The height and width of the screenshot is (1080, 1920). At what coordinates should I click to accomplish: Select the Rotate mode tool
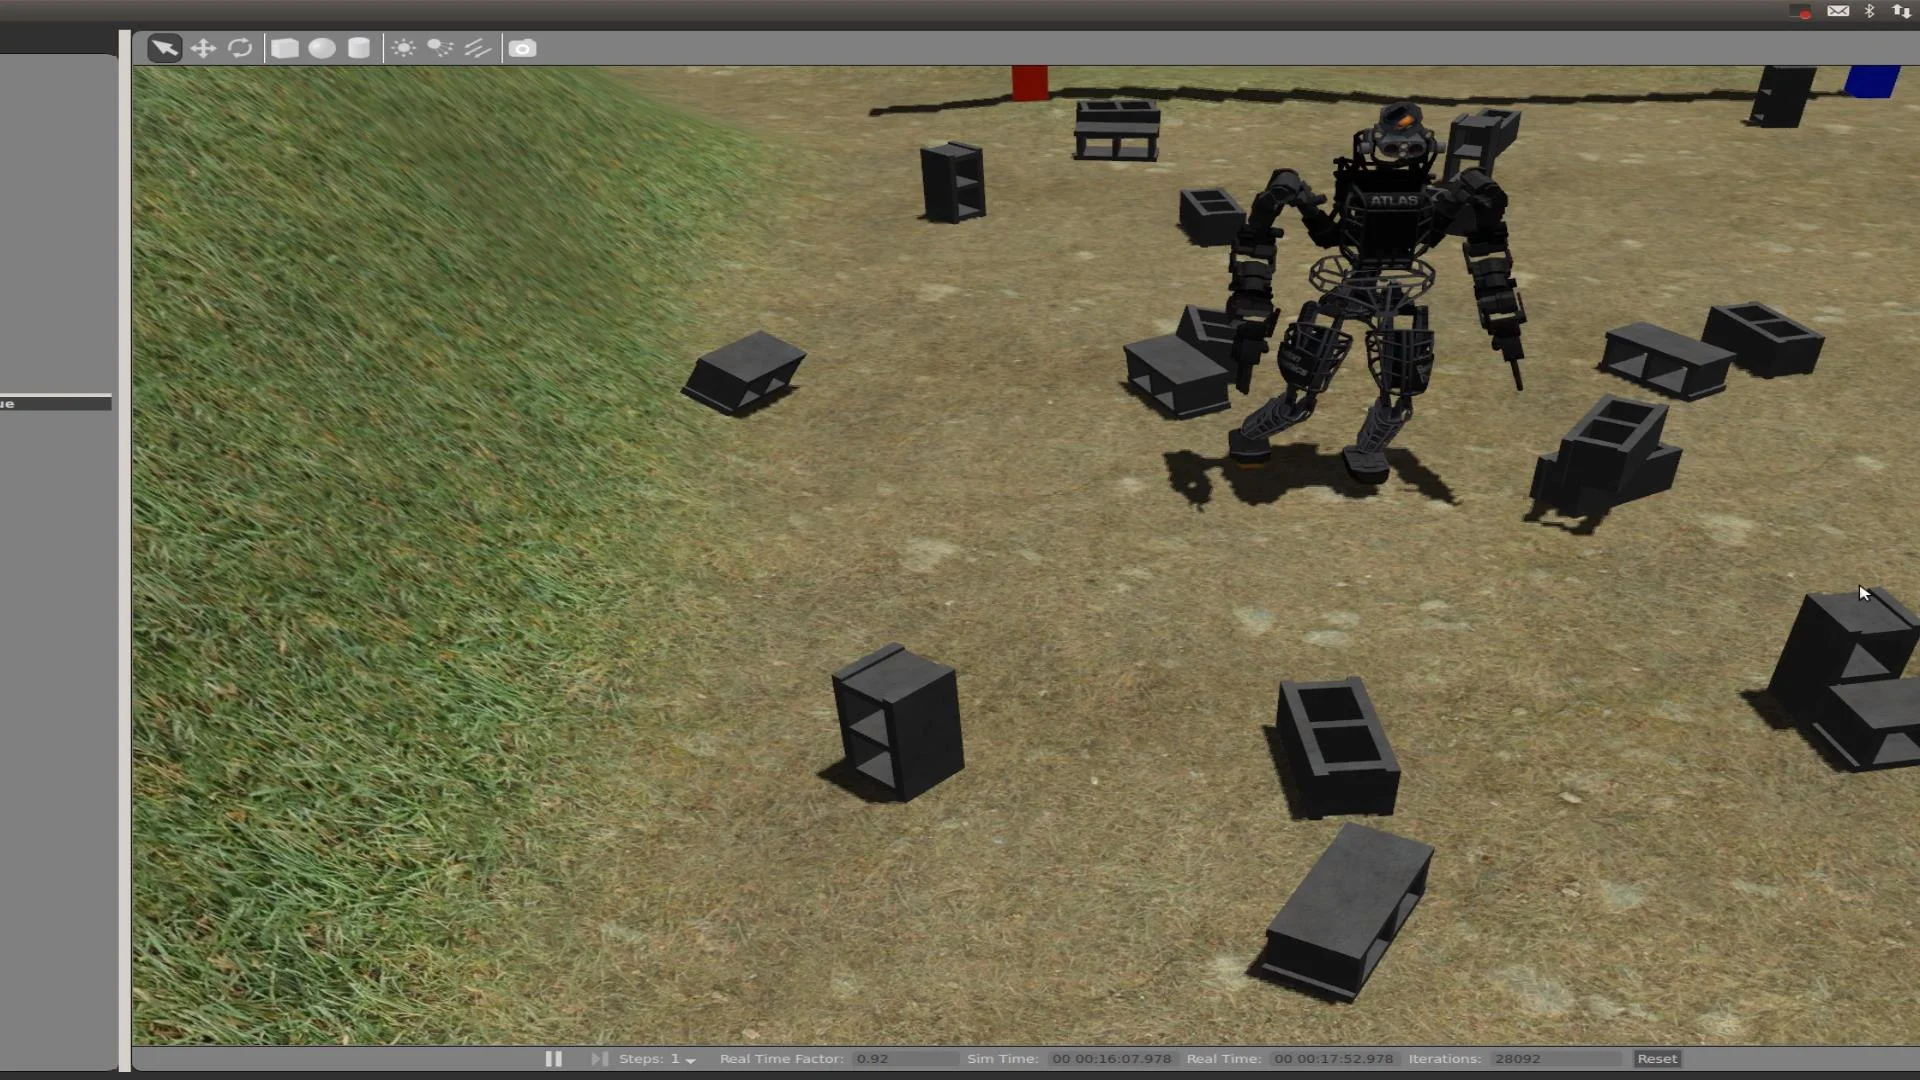tap(241, 47)
